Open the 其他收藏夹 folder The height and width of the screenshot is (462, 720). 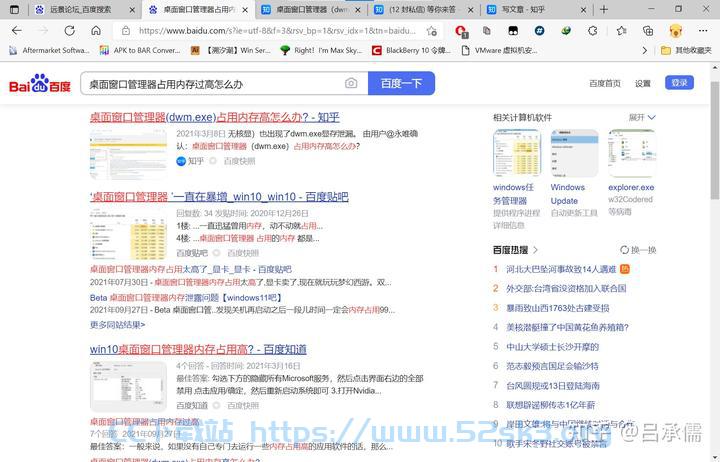tap(686, 51)
